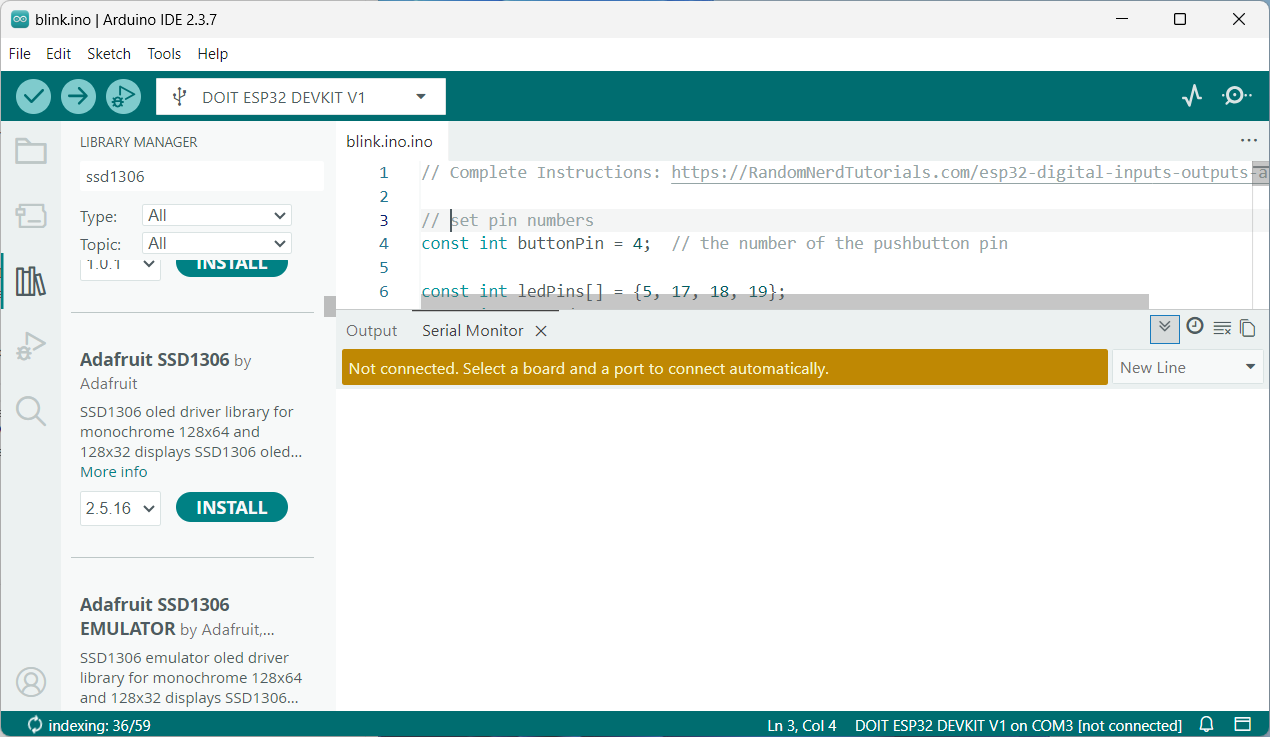Toggle autoscroll in Serial Monitor
This screenshot has height=737, width=1270.
pos(1164,327)
